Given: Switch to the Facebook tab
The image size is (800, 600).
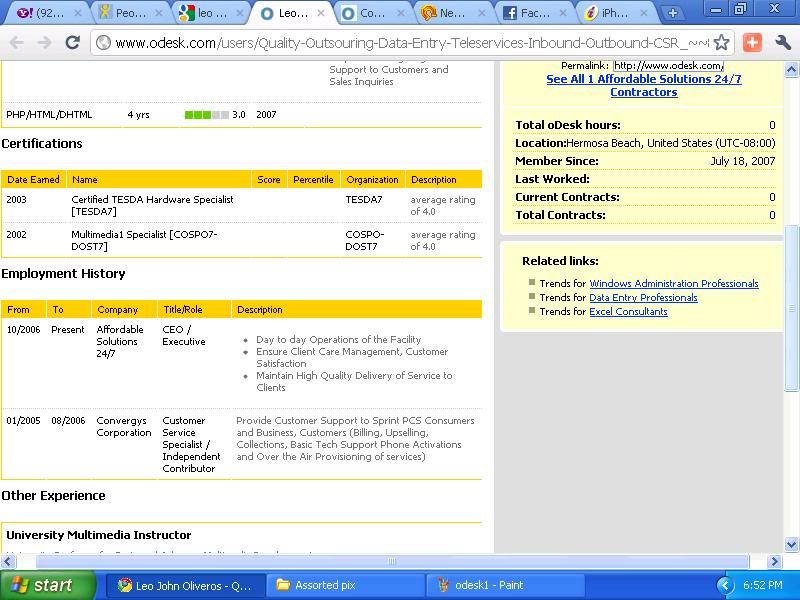Looking at the screenshot, I should click(x=535, y=13).
